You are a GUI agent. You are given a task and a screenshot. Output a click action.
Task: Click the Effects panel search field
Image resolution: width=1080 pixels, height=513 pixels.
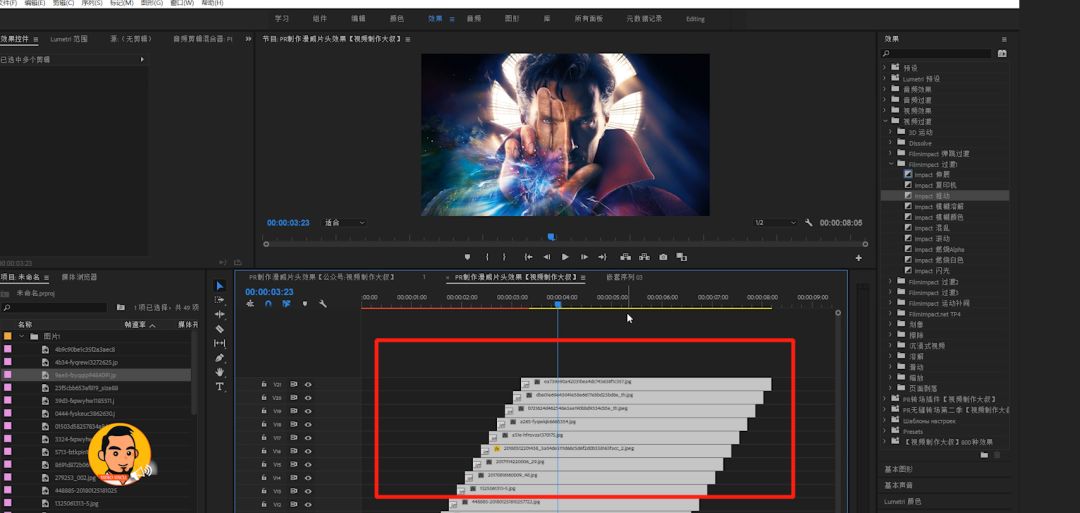(x=937, y=53)
